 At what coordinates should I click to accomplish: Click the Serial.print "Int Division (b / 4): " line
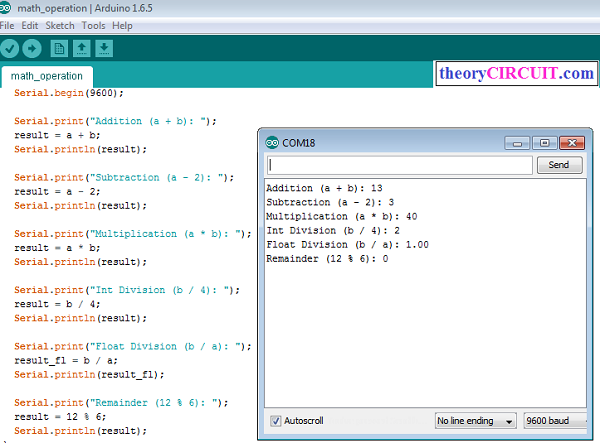(127, 290)
